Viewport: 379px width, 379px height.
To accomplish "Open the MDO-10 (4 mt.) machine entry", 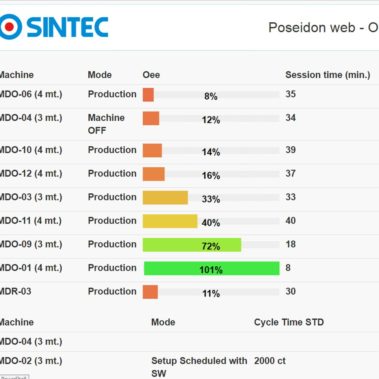I will point(31,150).
